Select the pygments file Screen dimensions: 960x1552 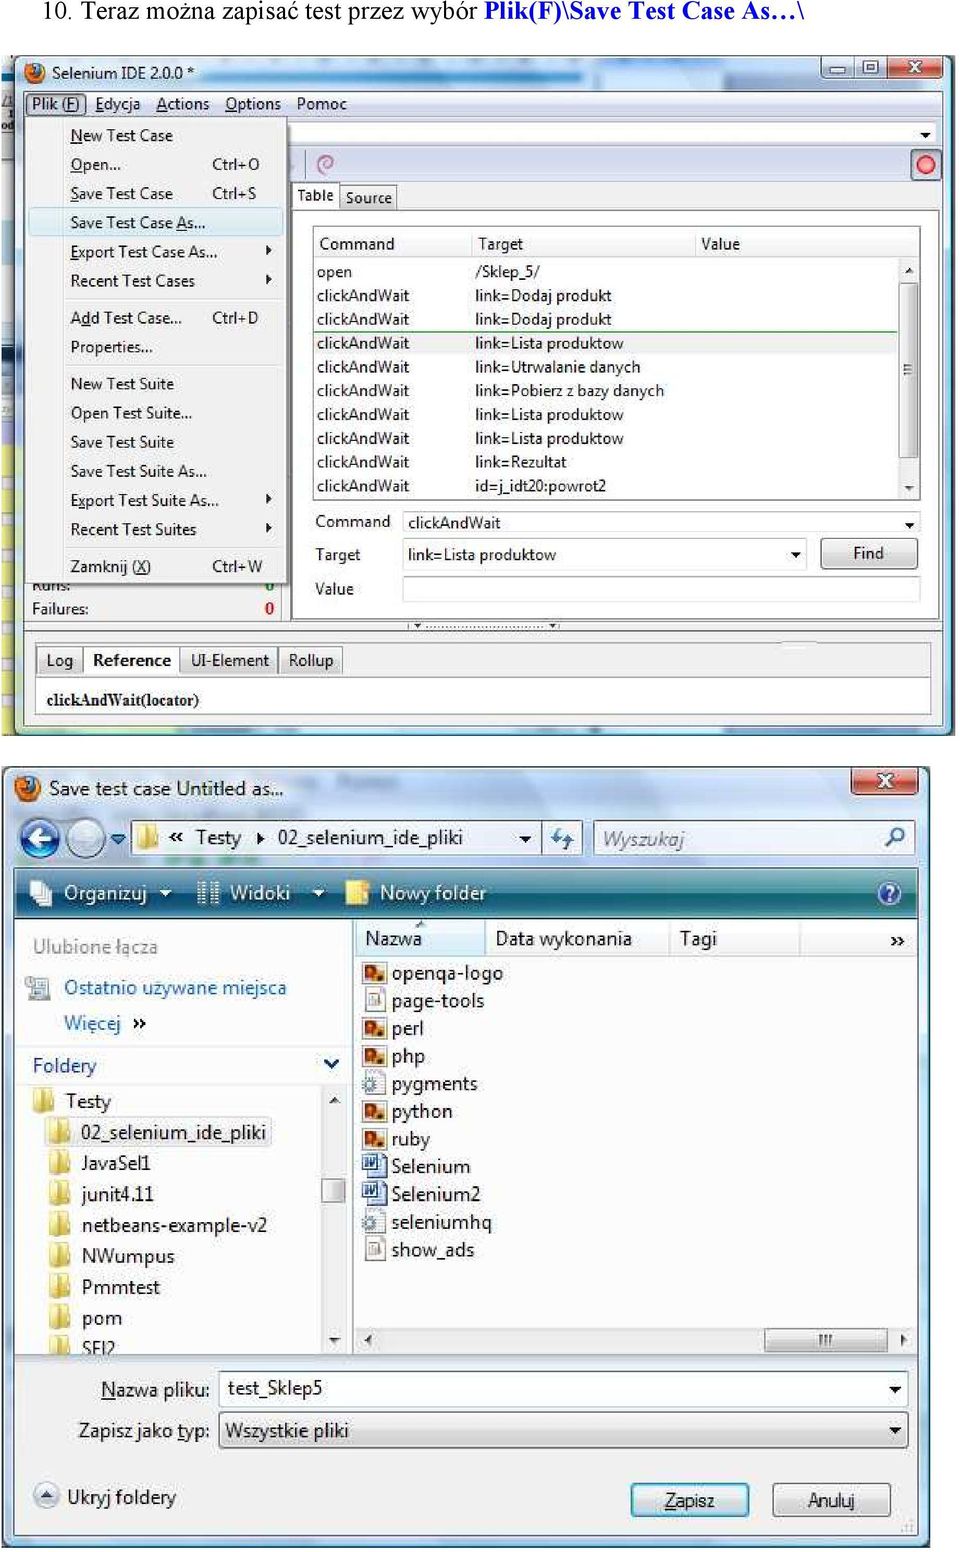tap(421, 1084)
